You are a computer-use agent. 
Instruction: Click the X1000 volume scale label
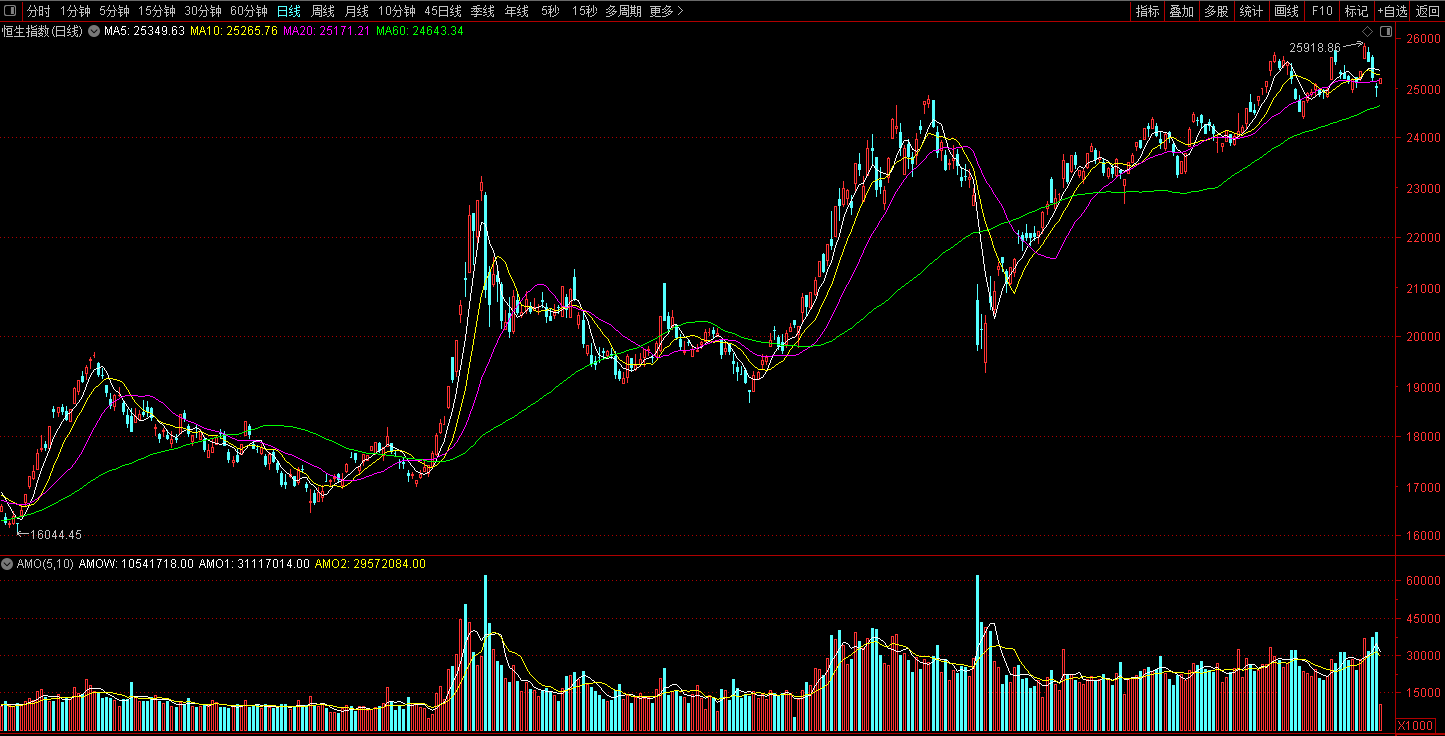[1415, 725]
